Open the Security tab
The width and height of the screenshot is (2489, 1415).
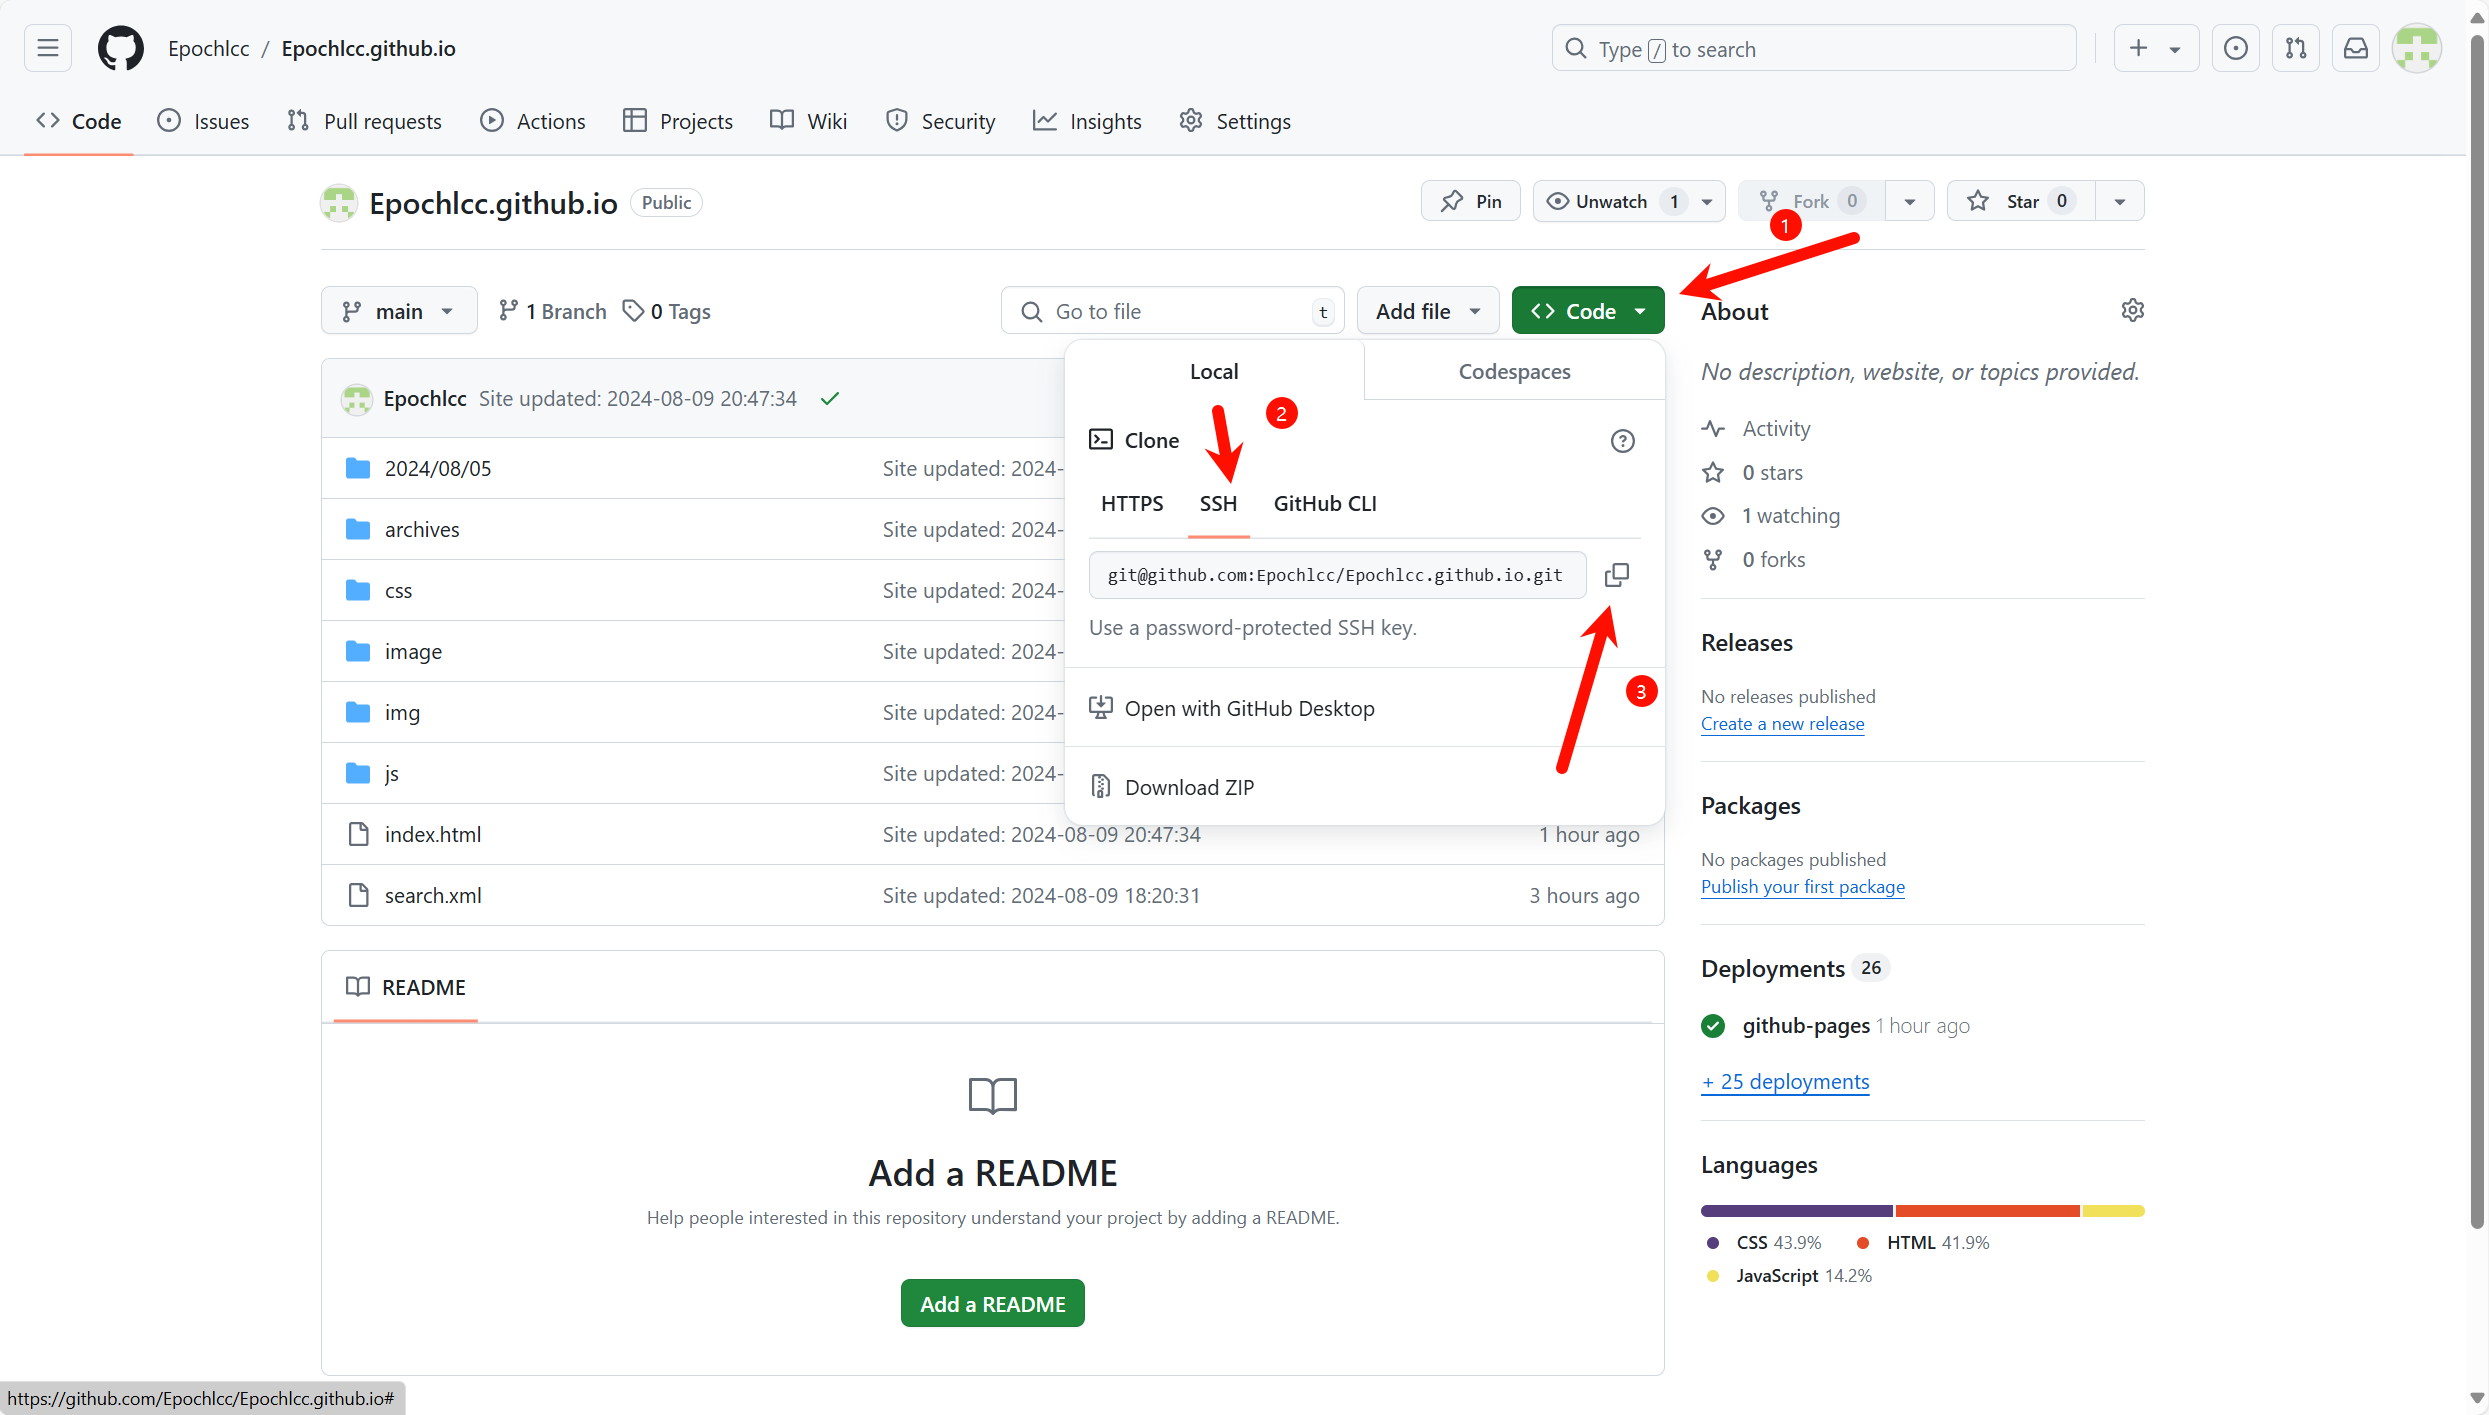click(x=940, y=121)
